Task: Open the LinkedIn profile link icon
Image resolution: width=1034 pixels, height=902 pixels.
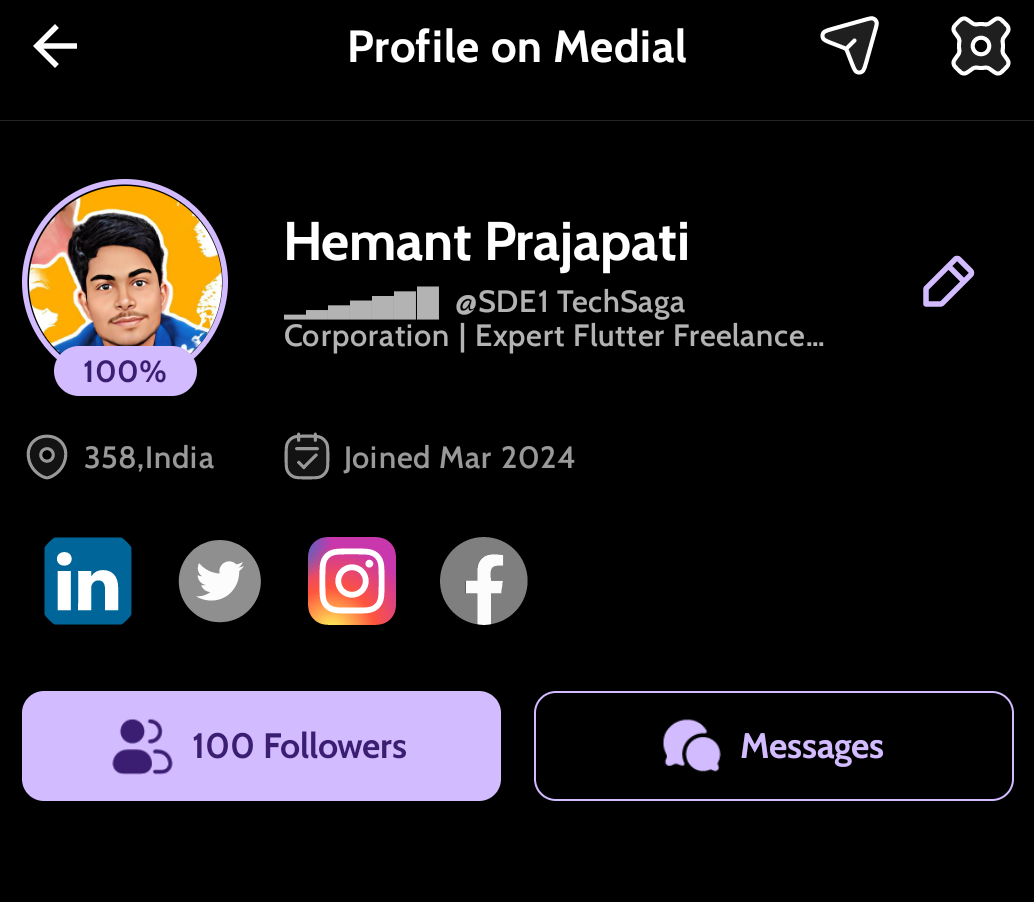Action: point(88,581)
